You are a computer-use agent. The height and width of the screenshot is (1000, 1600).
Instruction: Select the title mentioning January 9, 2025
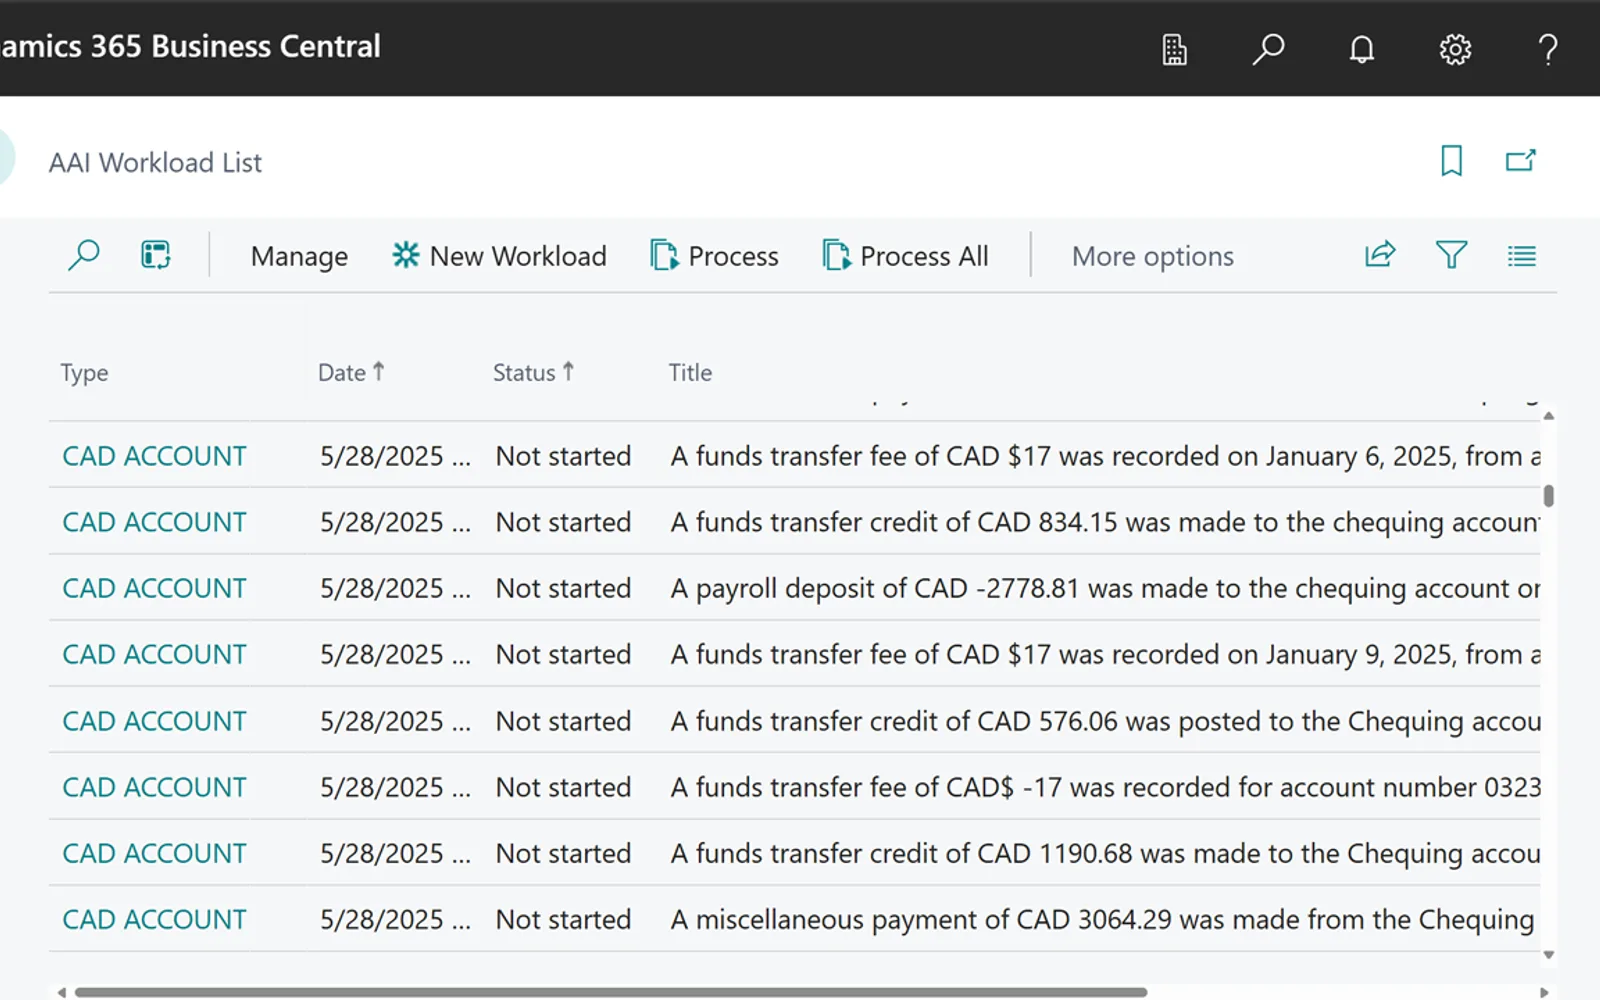point(1105,654)
